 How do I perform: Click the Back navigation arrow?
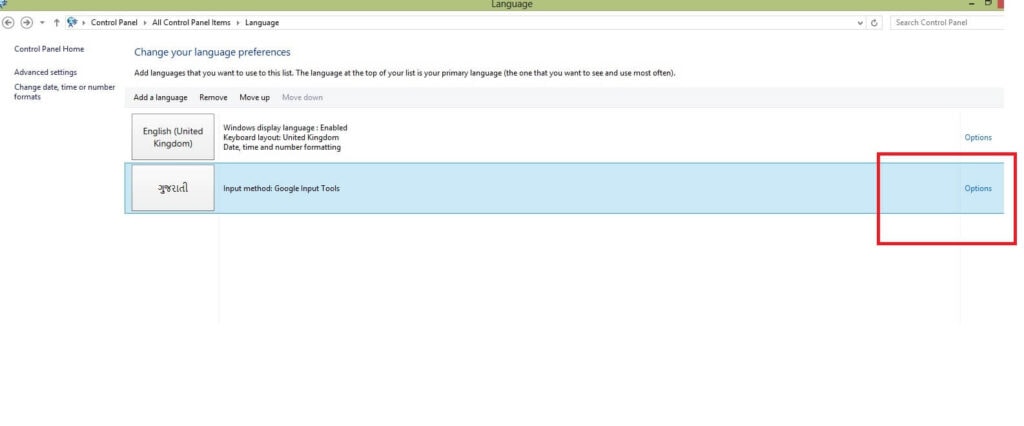click(x=9, y=22)
